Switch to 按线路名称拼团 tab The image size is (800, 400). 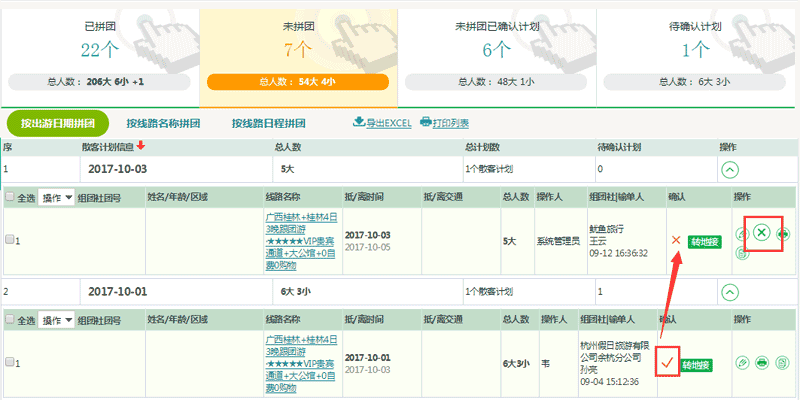163,123
